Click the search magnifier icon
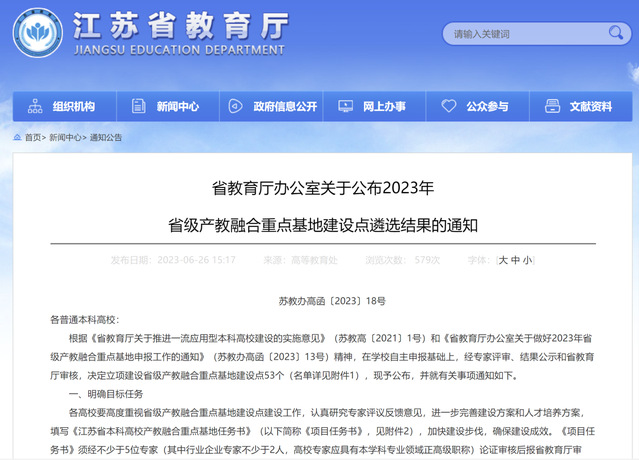The width and height of the screenshot is (639, 460). pos(608,35)
